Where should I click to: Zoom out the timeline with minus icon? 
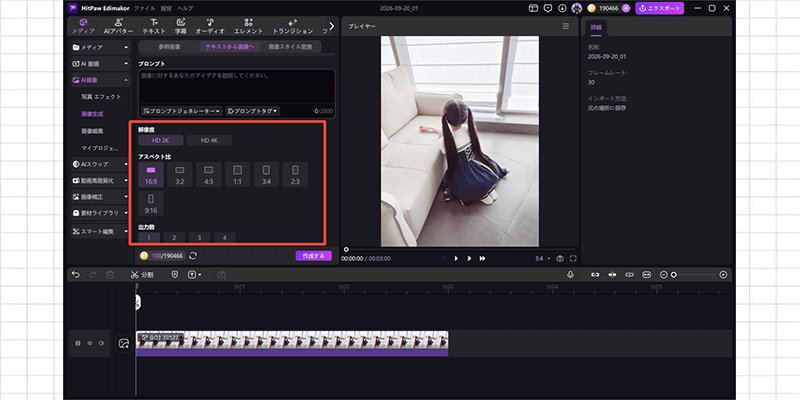coord(663,274)
